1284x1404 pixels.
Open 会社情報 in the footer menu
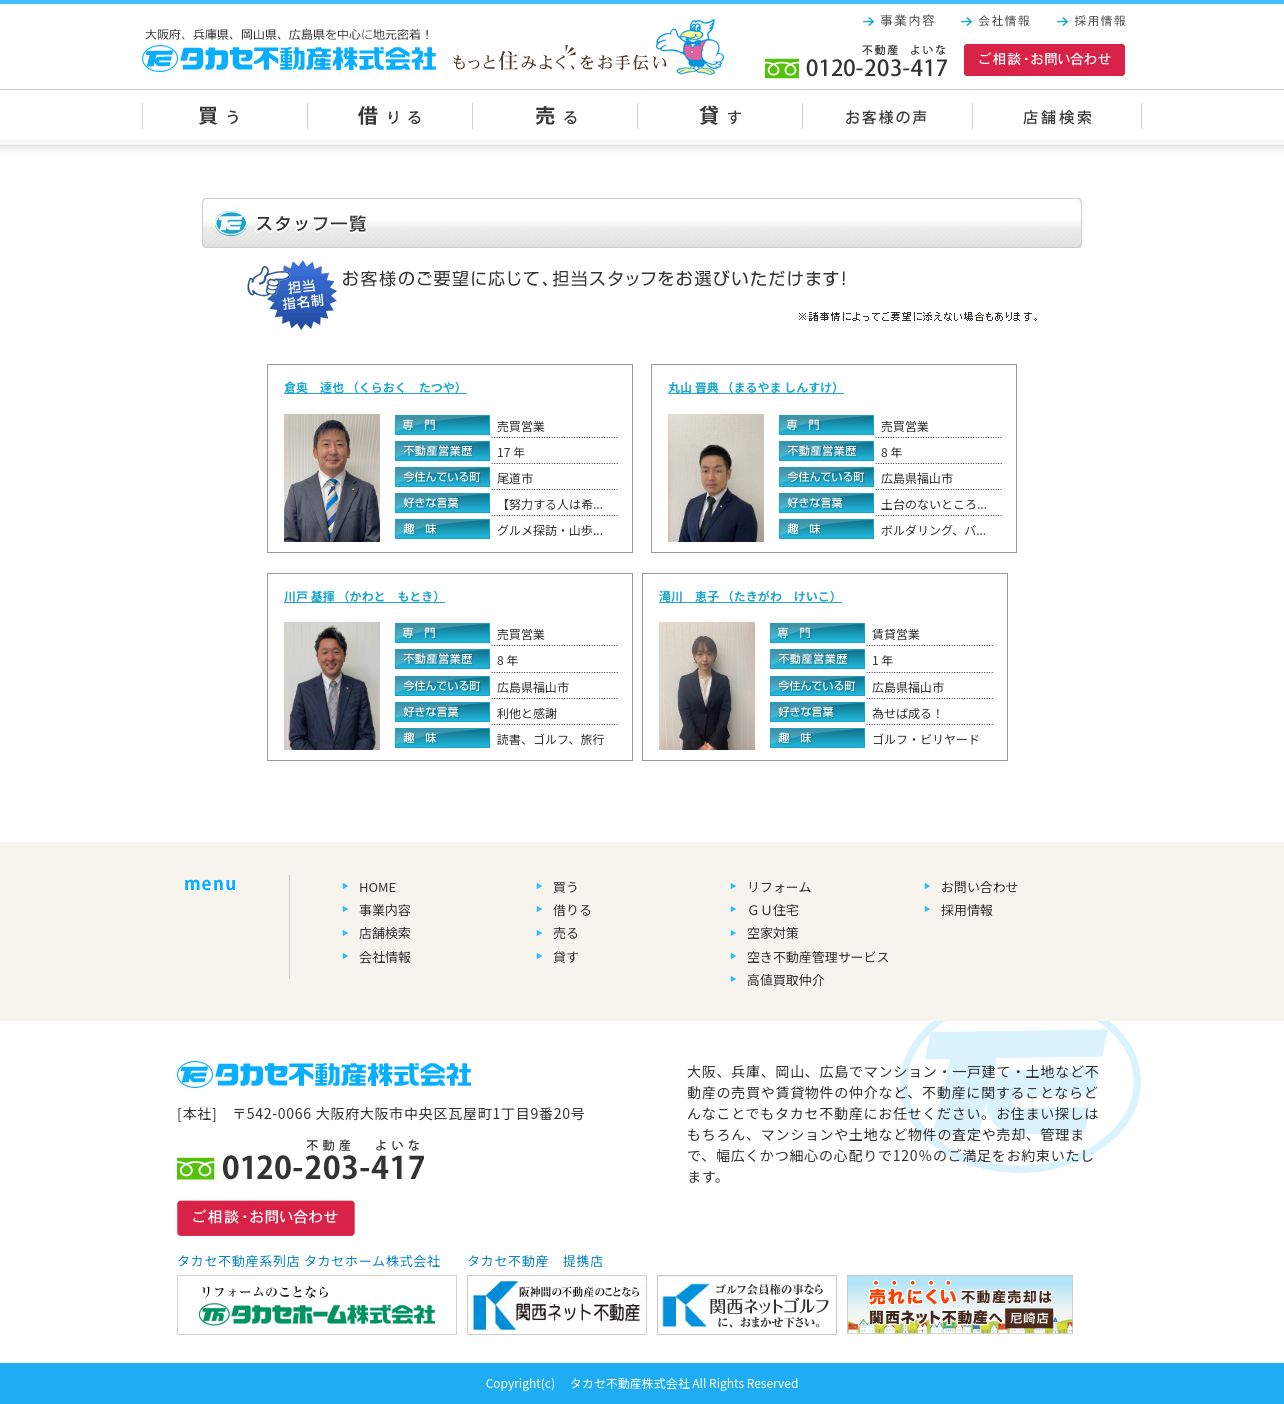point(385,958)
